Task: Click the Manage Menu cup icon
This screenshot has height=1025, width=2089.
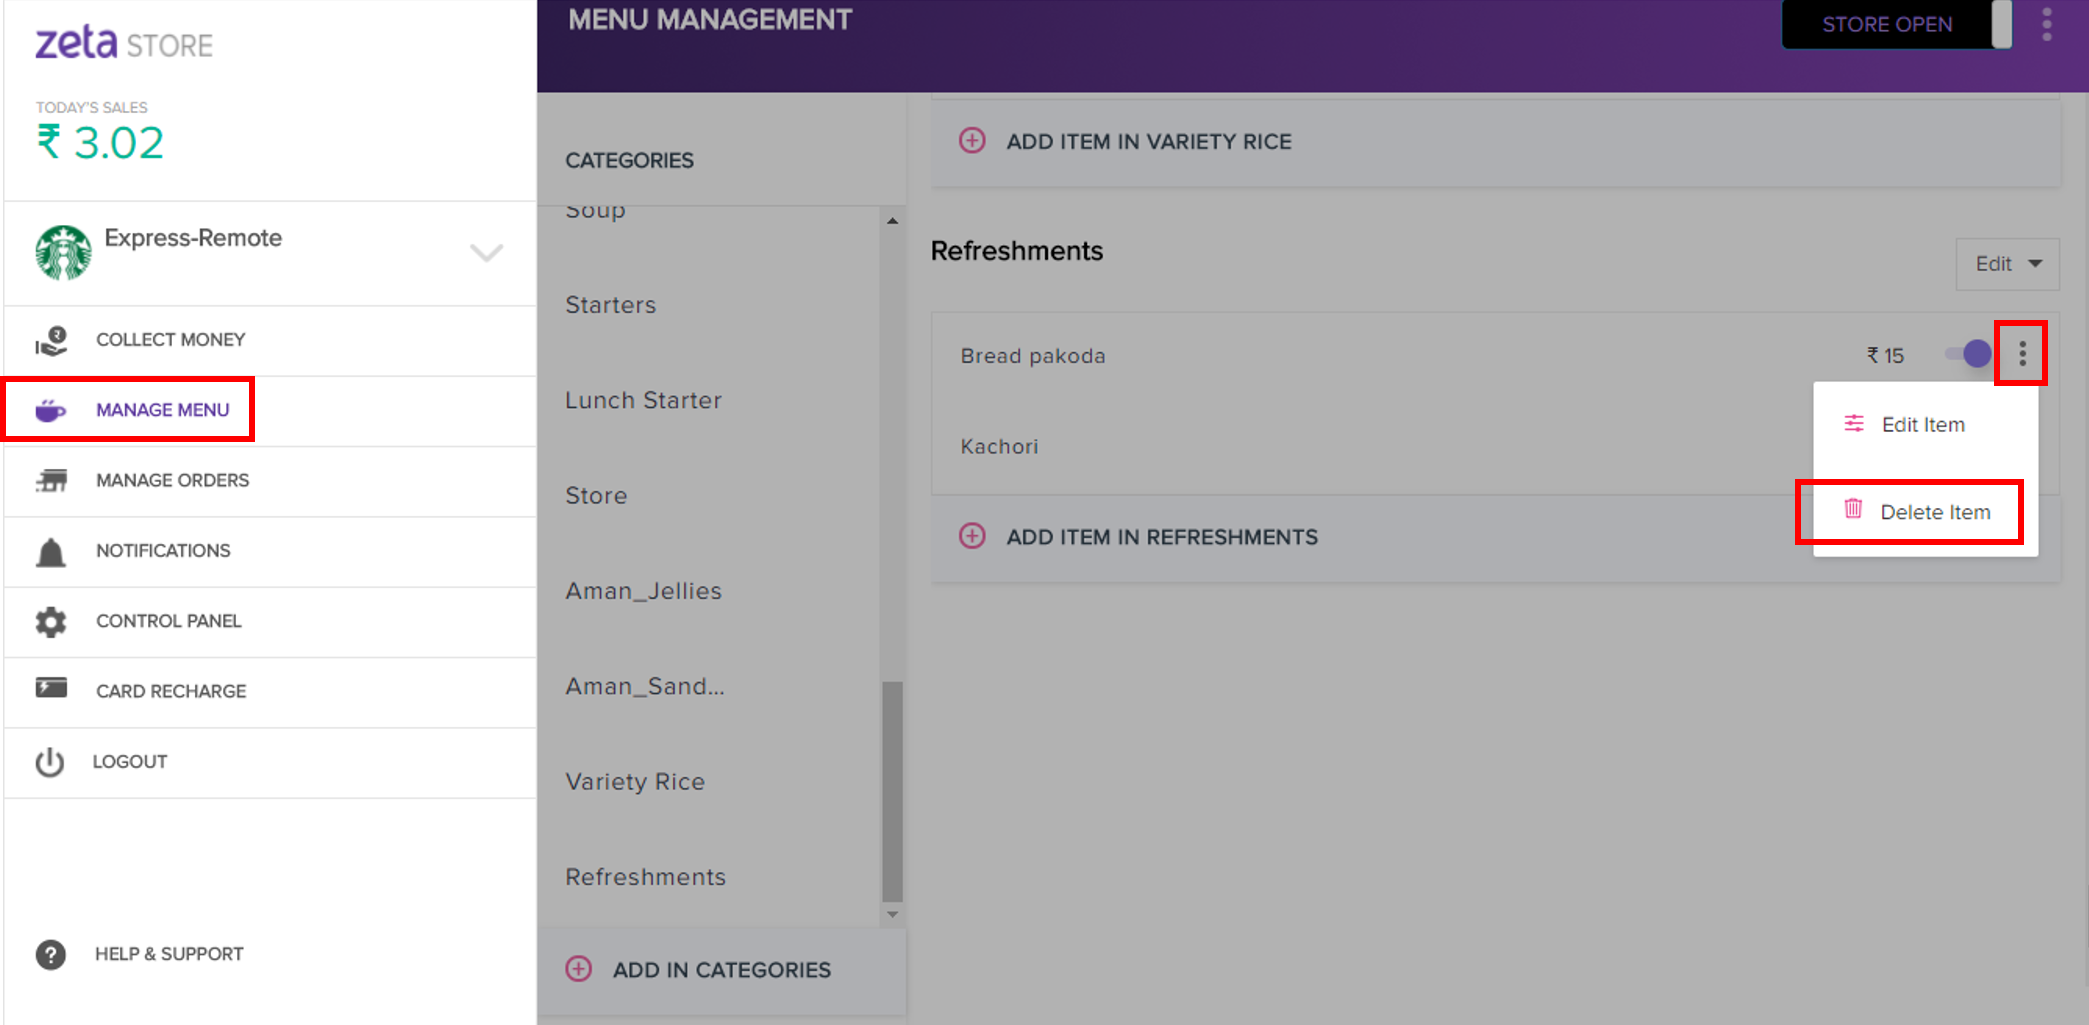Action: (51, 410)
